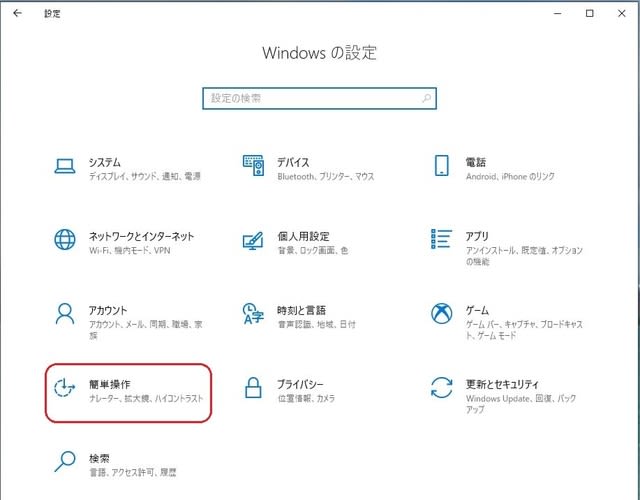
Task: Open 電話 settings title
Action: pyautogui.click(x=476, y=162)
